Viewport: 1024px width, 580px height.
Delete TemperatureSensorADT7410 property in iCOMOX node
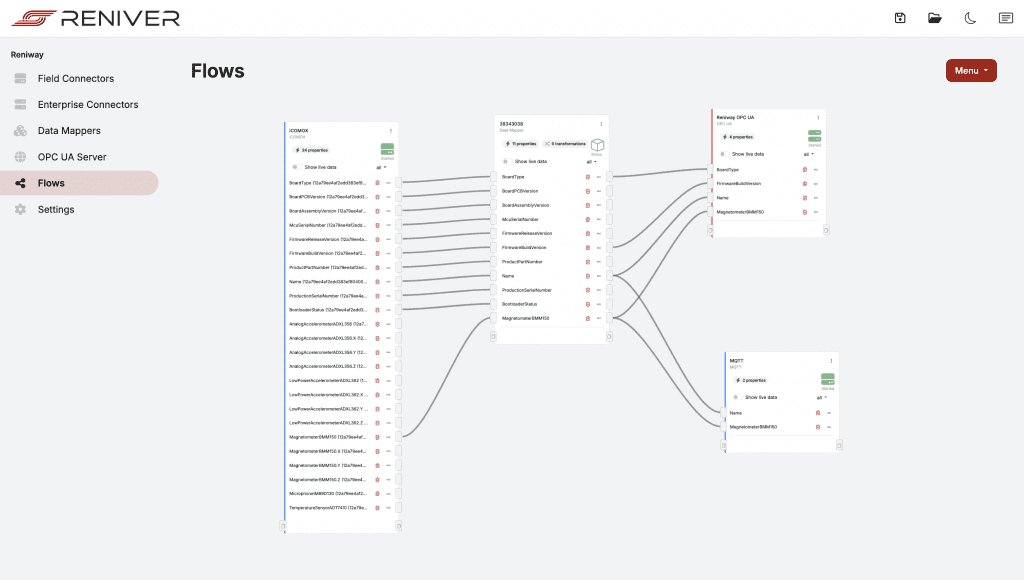point(377,508)
